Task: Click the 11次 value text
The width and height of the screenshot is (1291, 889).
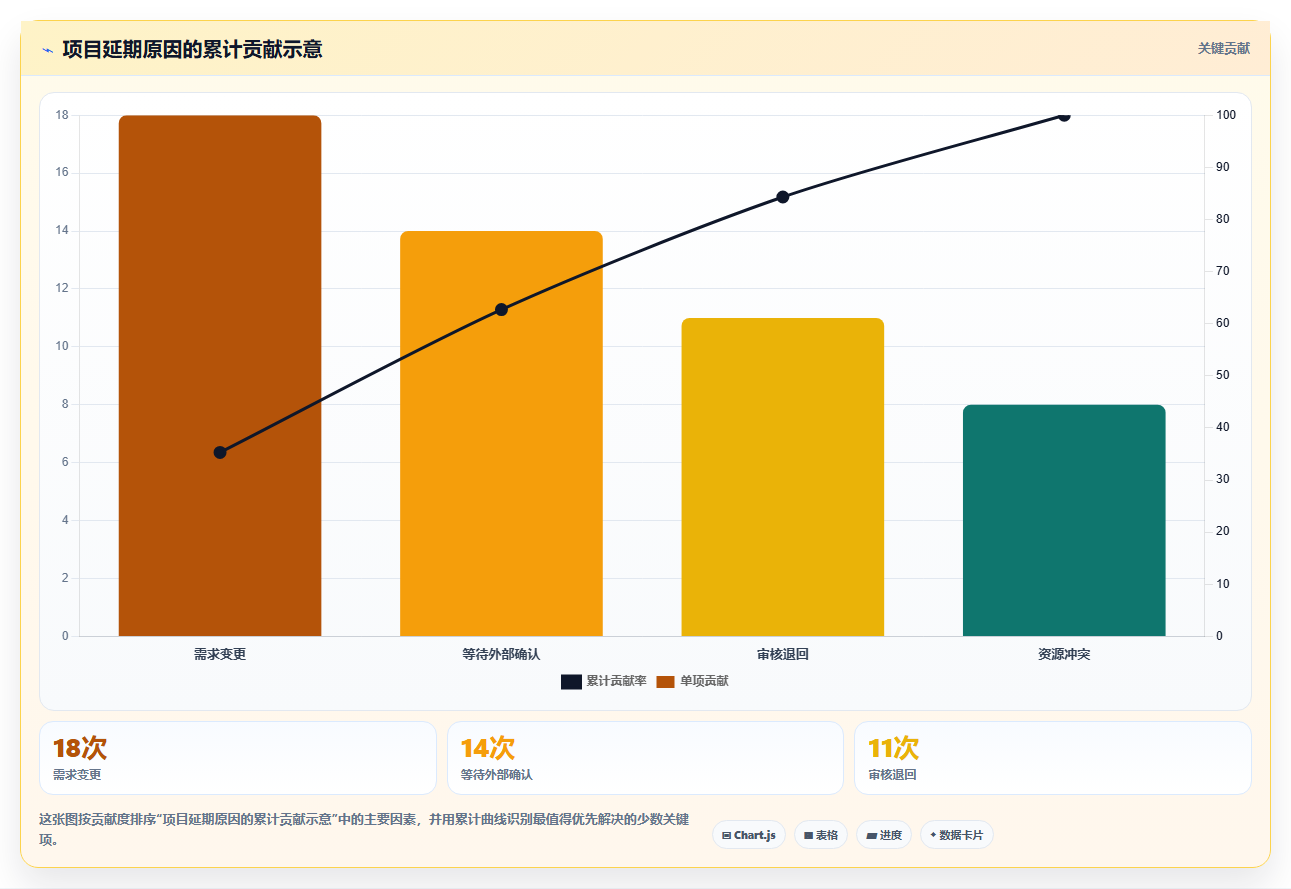Action: tap(893, 748)
